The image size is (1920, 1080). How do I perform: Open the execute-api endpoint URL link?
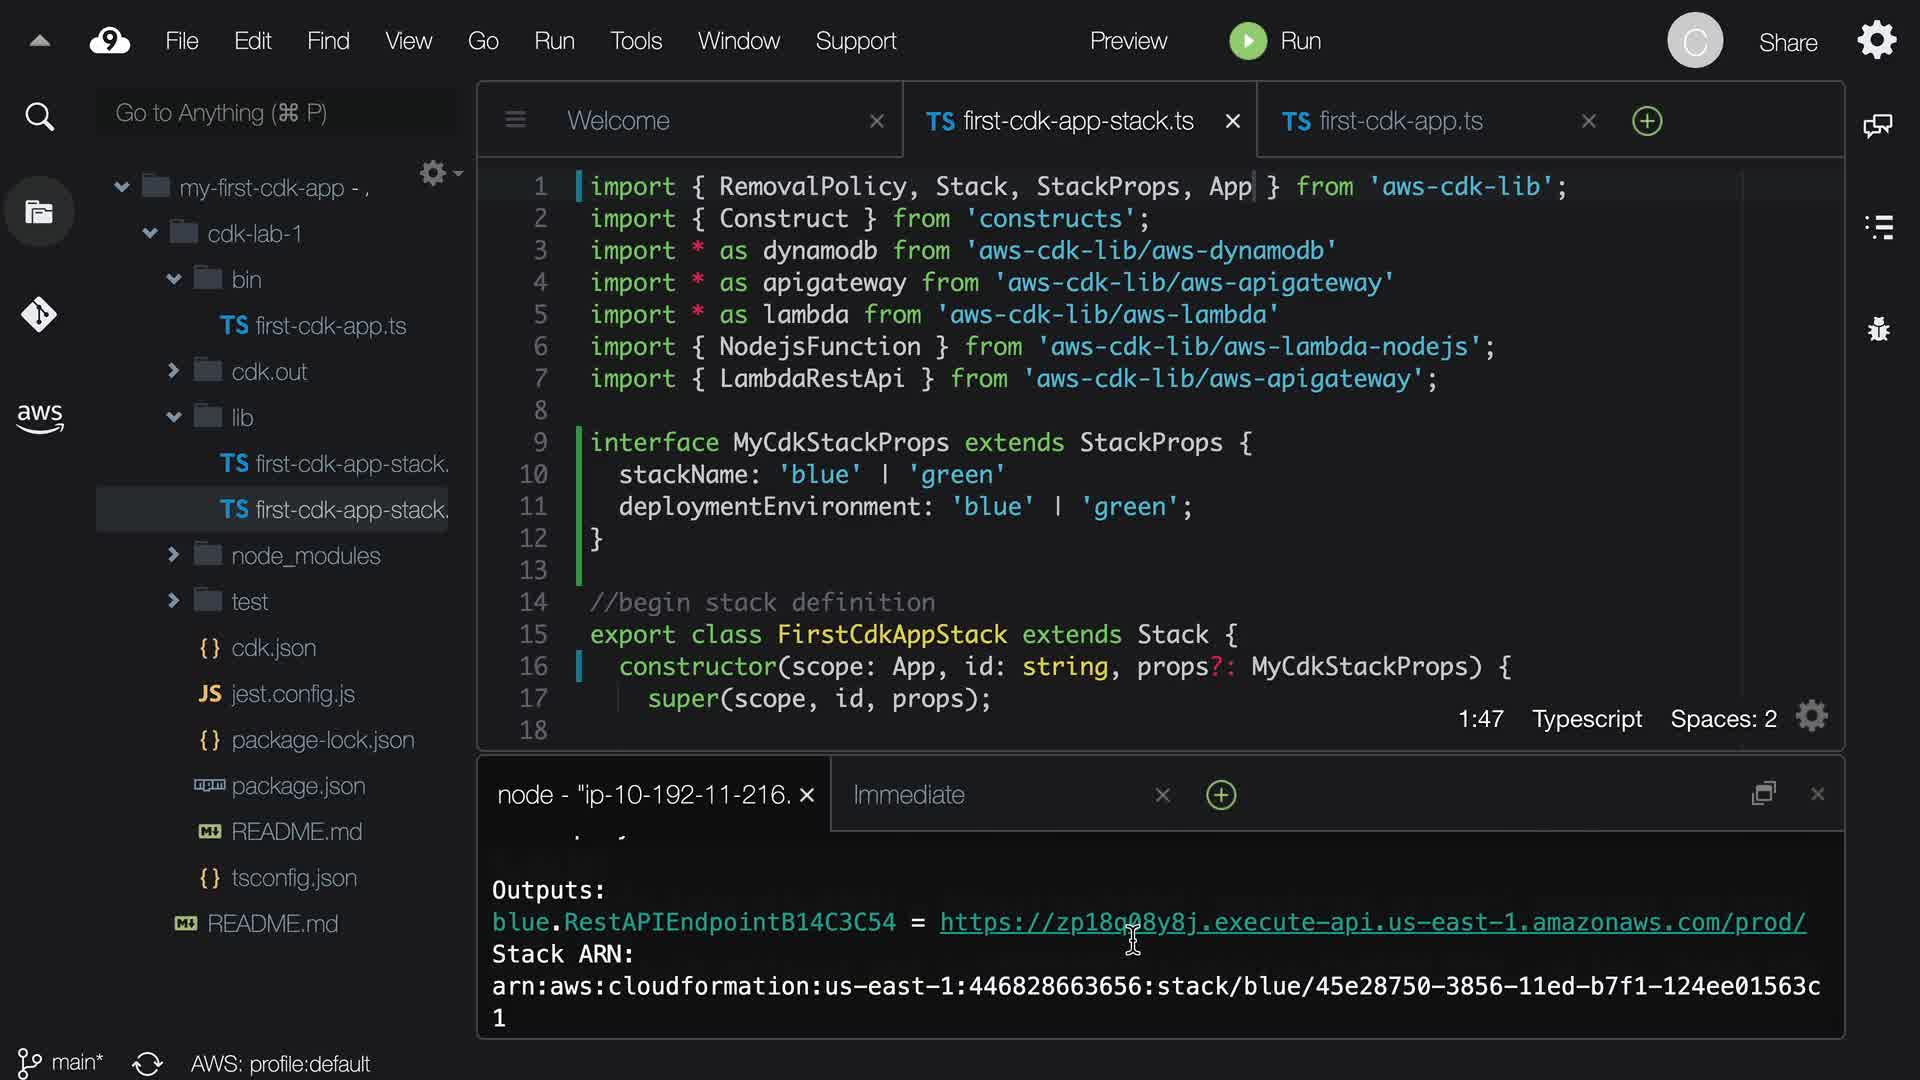[1372, 922]
